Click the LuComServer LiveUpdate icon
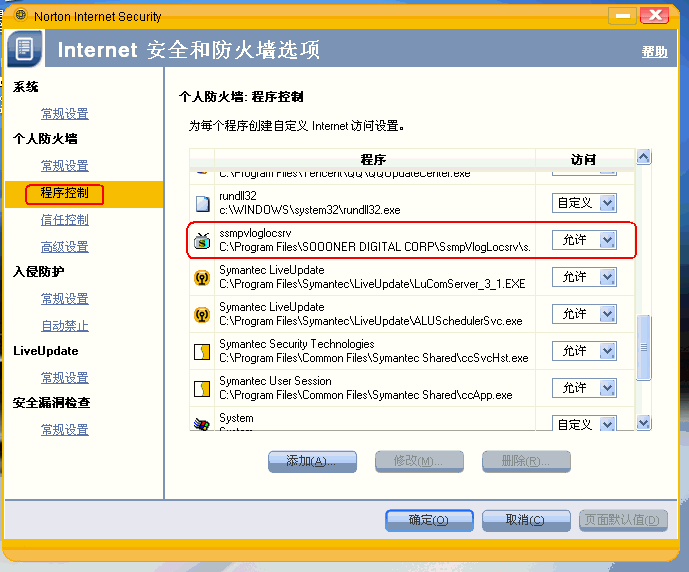This screenshot has width=689, height=572. point(202,278)
